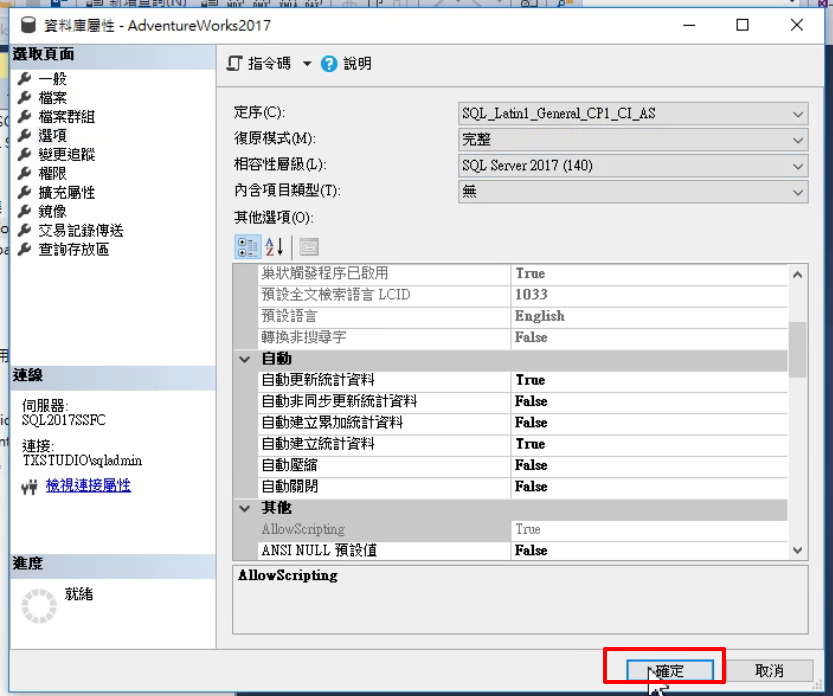Click the False value of 自動關閉
Viewport: 833px width, 696px height.
tap(531, 486)
